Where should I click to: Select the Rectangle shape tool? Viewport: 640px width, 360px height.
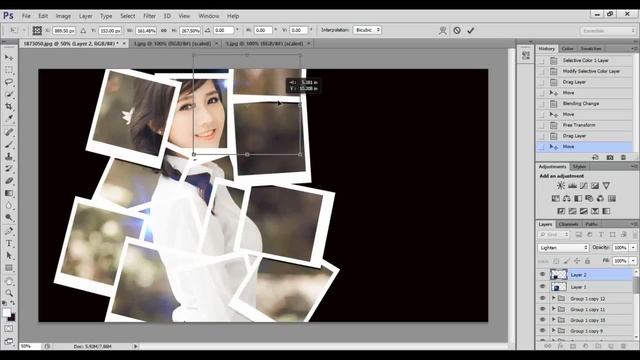coord(9,268)
